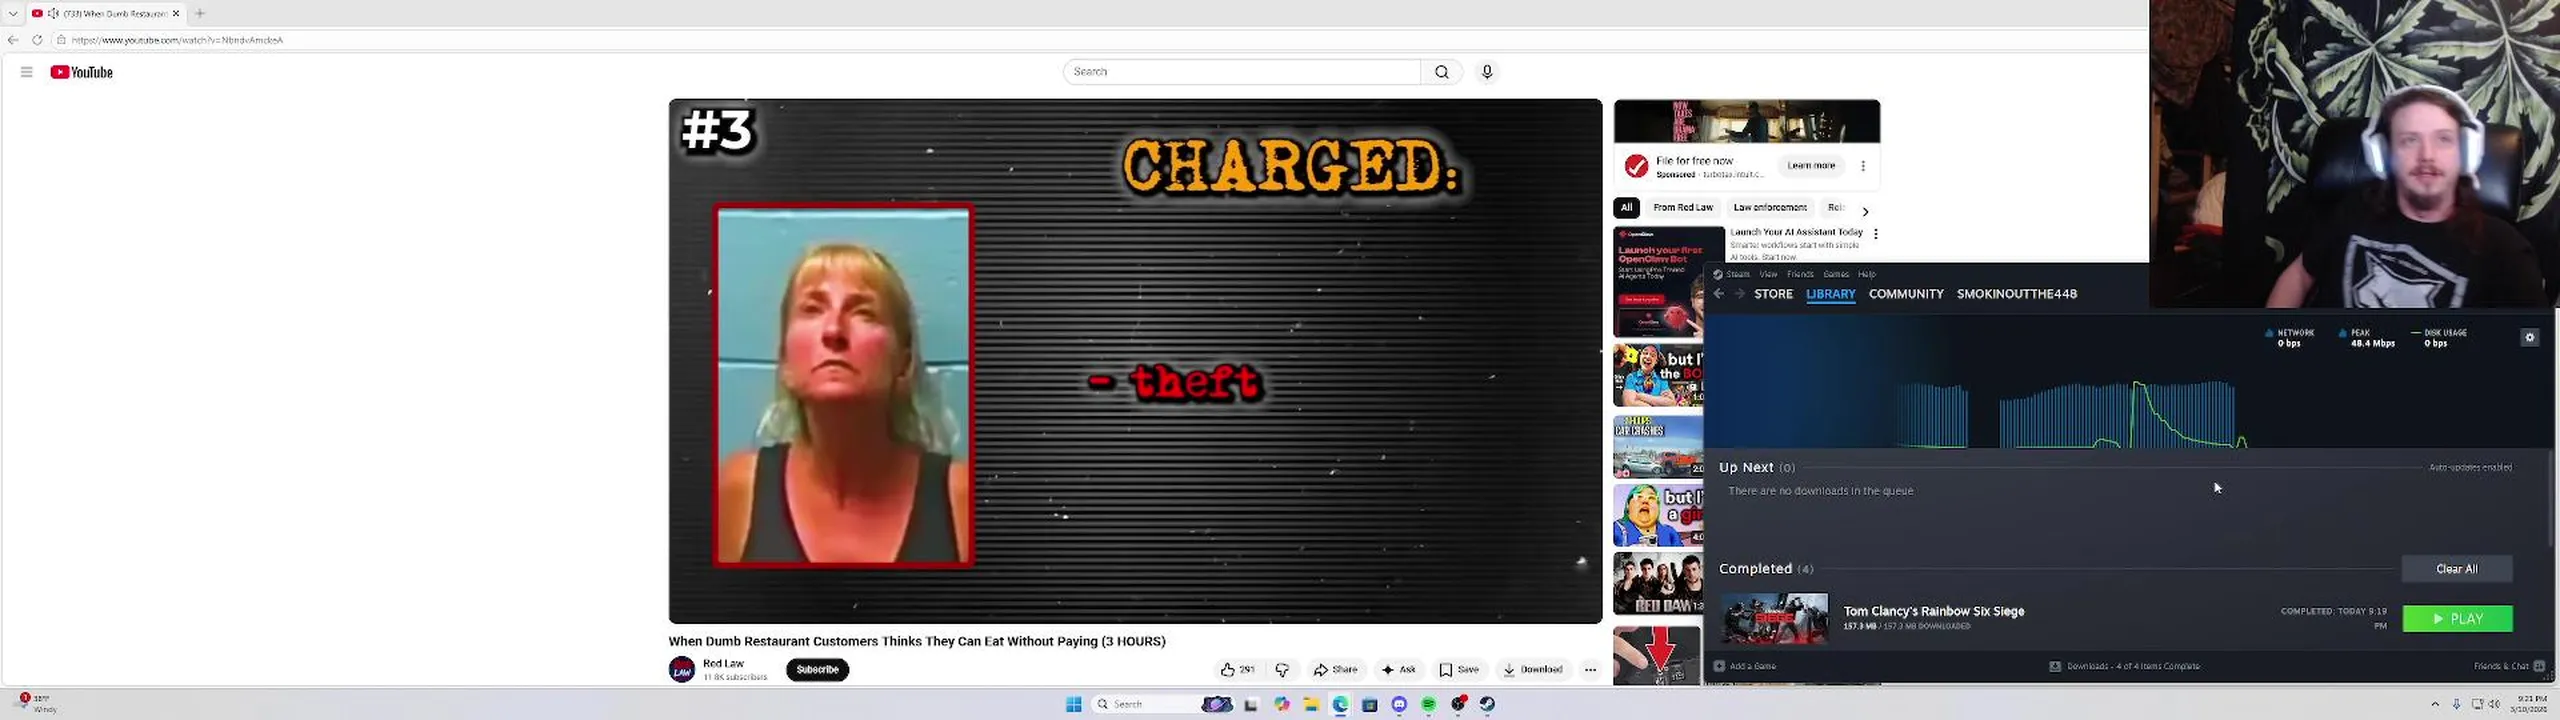Open more actions ellipsis below video
The image size is (2560, 720).
tap(1590, 670)
